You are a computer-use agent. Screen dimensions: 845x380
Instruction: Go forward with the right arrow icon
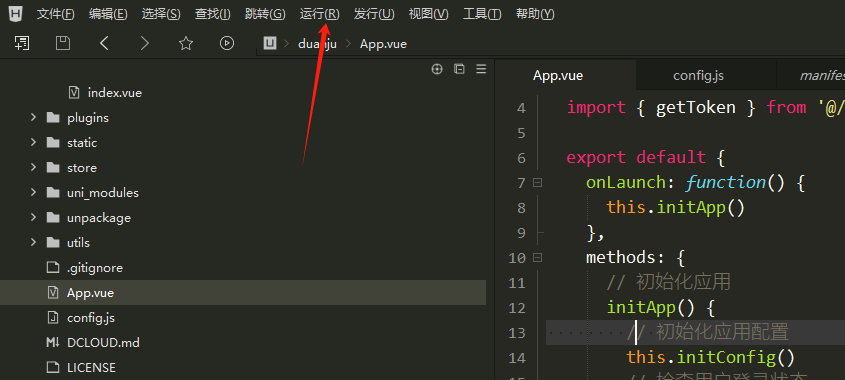(144, 43)
